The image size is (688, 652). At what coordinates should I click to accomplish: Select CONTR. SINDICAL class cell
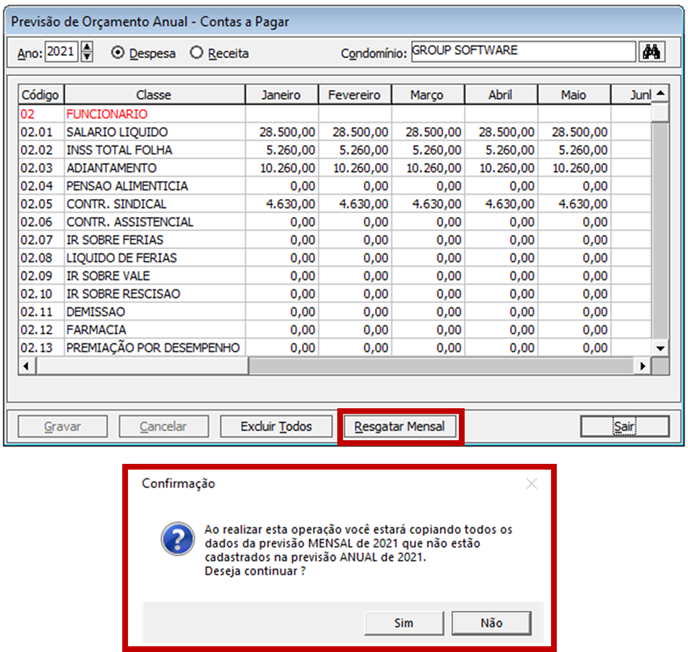click(154, 204)
